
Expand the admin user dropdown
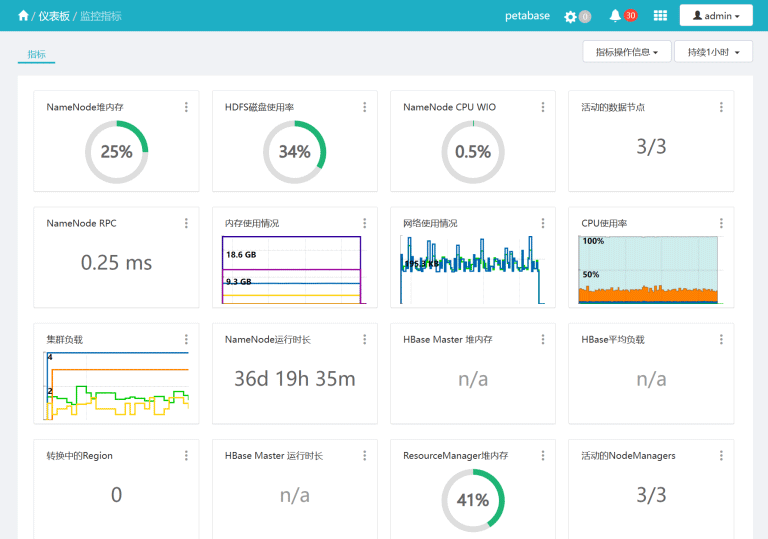coord(716,16)
